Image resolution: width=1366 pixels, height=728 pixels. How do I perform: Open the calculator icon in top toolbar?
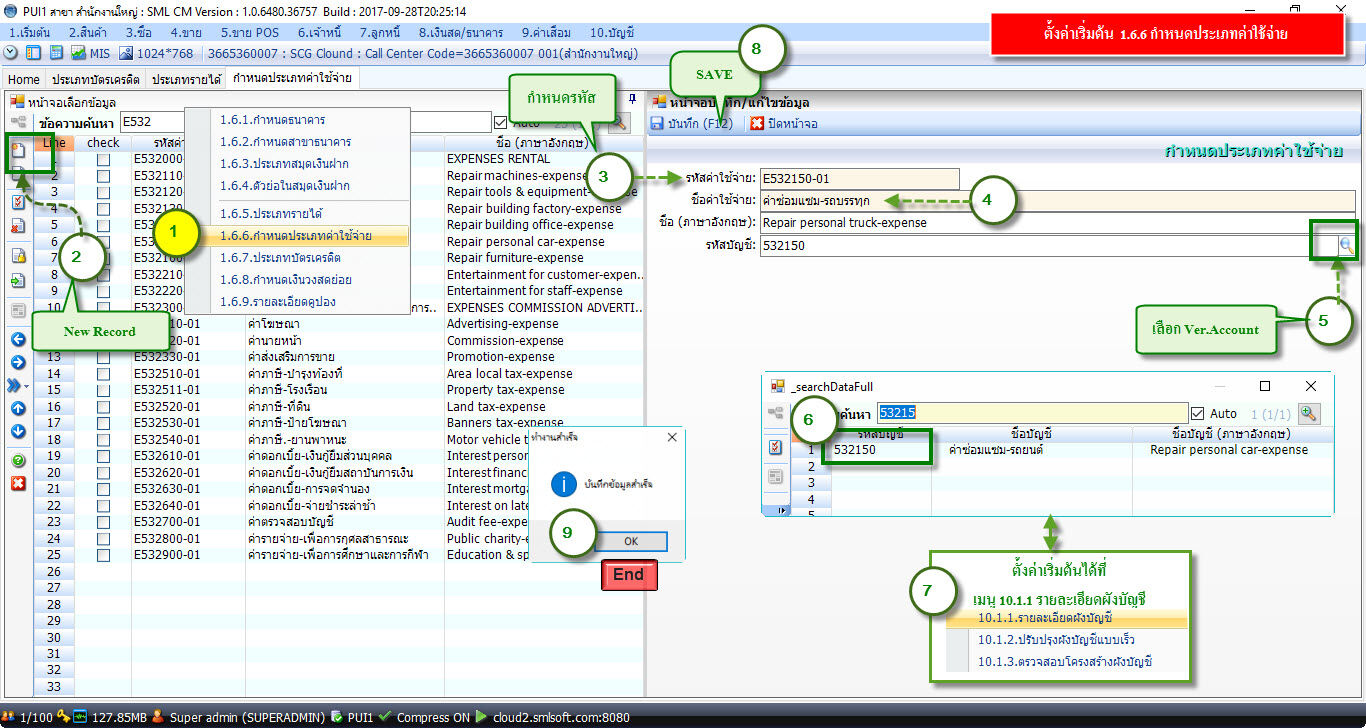coord(55,53)
